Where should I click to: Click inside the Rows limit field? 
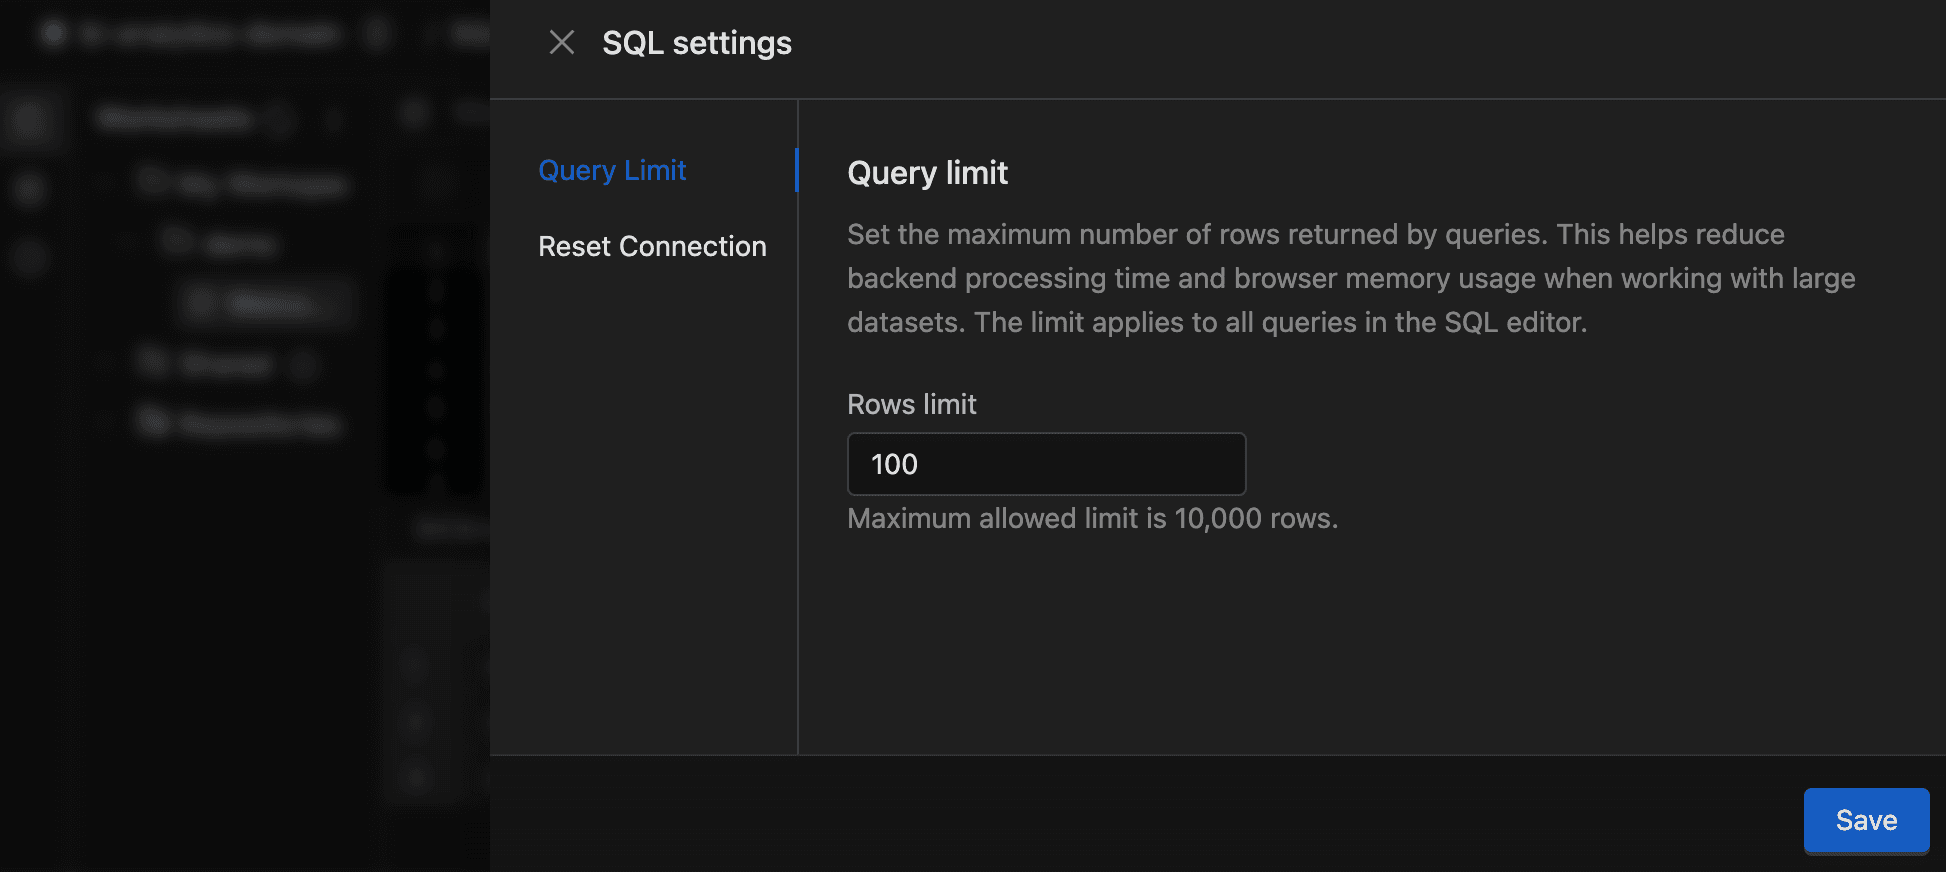[1046, 464]
